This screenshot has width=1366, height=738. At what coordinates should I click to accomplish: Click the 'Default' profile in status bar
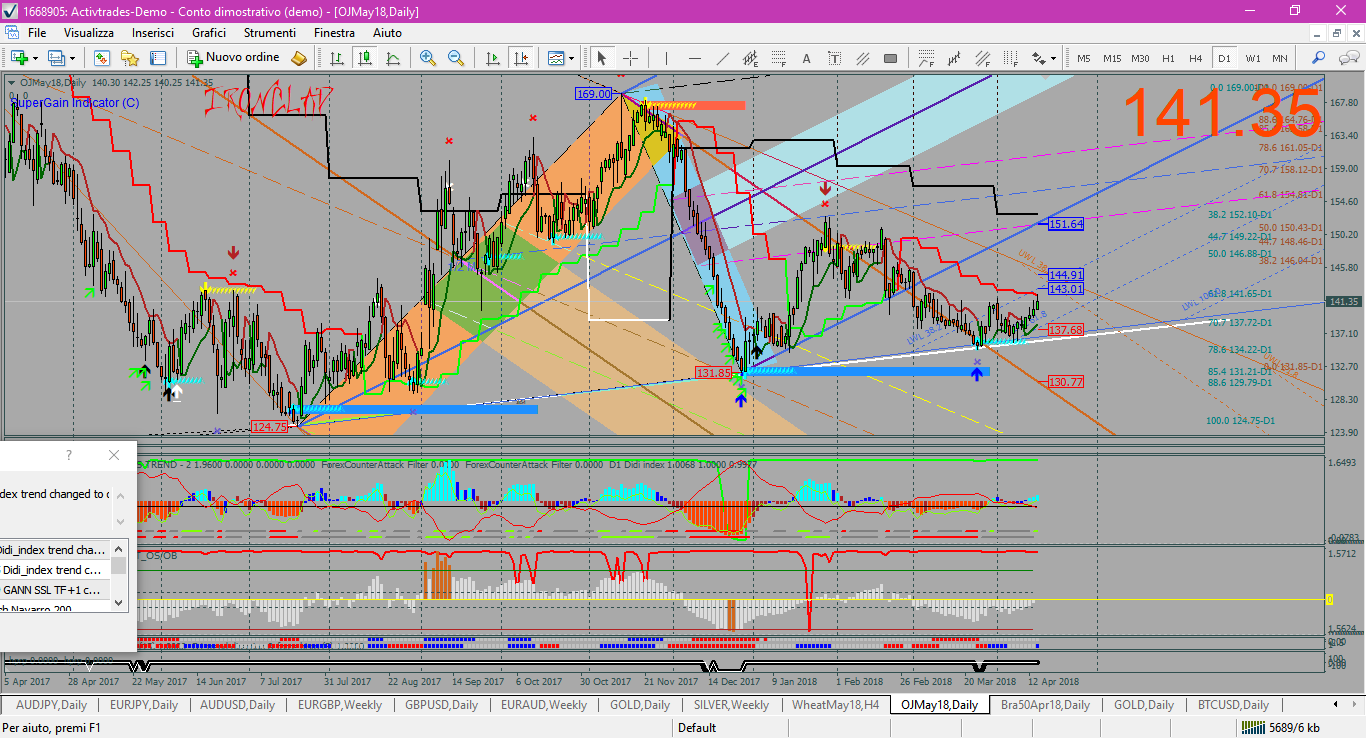click(697, 727)
